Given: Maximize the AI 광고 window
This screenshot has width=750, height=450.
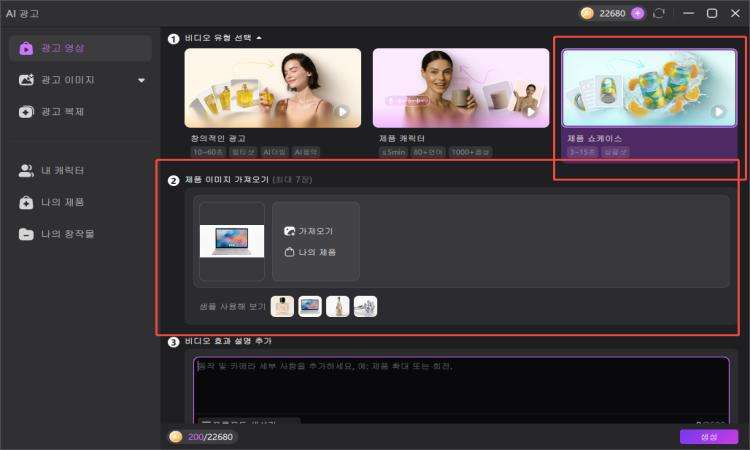Looking at the screenshot, I should click(712, 13).
